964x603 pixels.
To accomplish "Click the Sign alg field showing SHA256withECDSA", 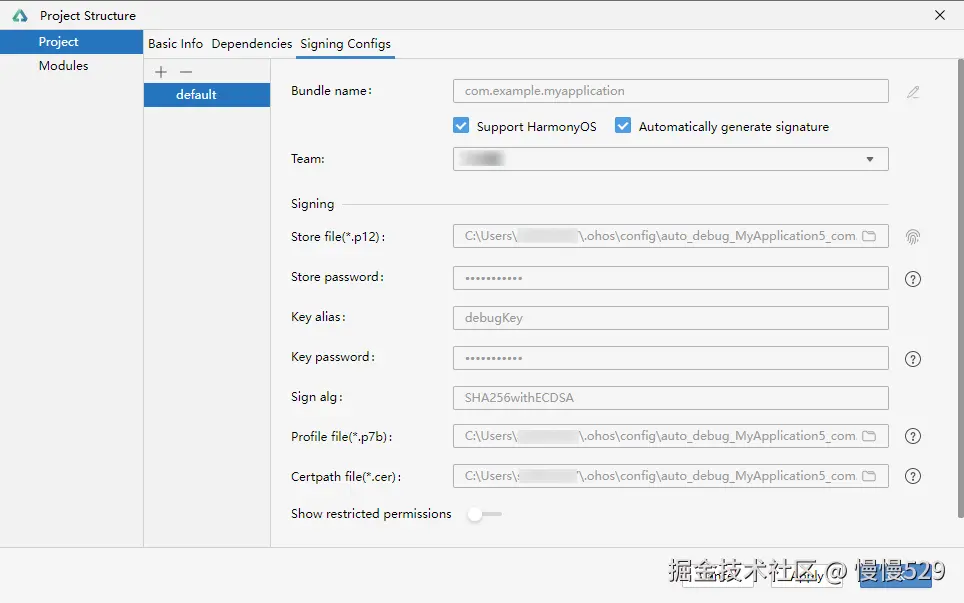I will (671, 398).
